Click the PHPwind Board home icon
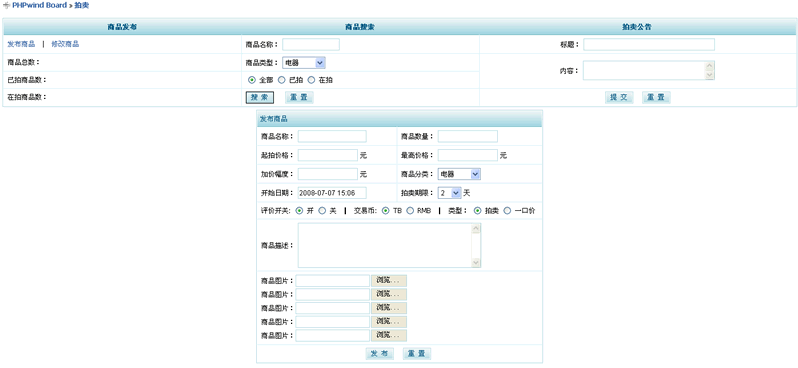The height and width of the screenshot is (368, 798). coord(6,5)
